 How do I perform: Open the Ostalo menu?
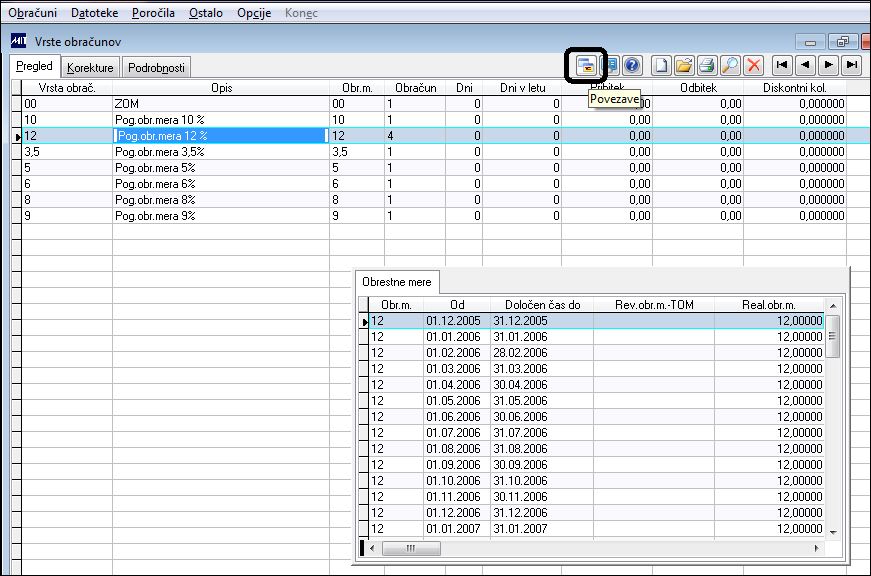point(206,13)
